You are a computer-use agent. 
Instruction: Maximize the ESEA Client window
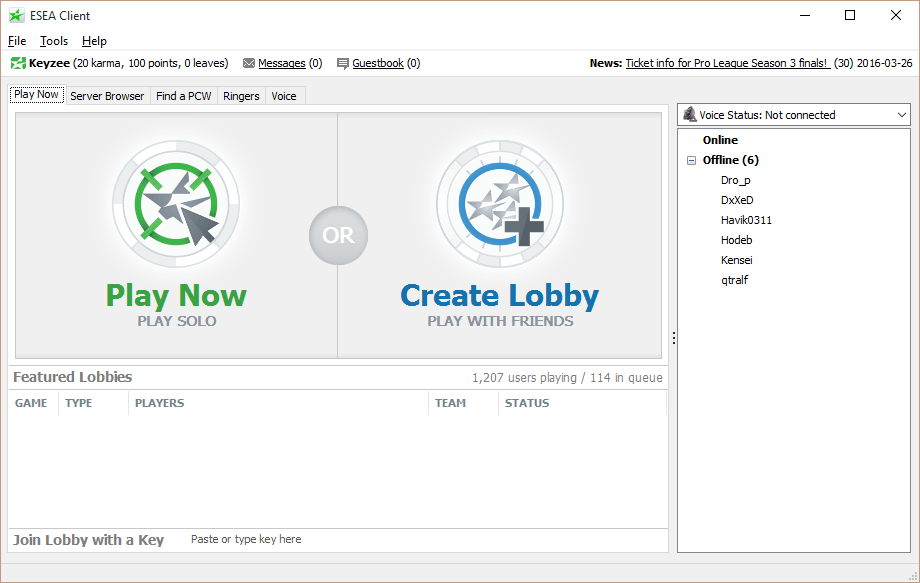coord(850,16)
